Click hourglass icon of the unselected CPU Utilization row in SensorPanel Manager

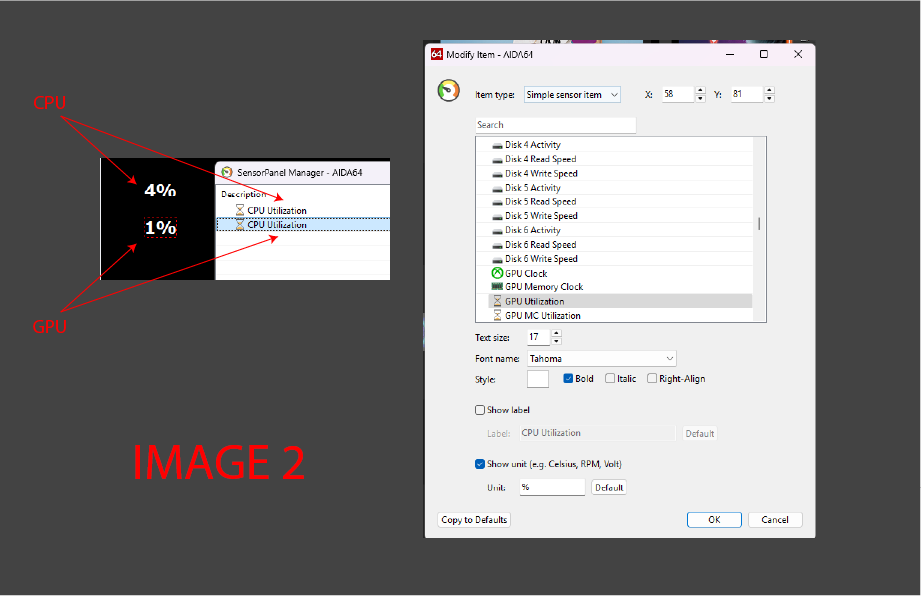240,210
